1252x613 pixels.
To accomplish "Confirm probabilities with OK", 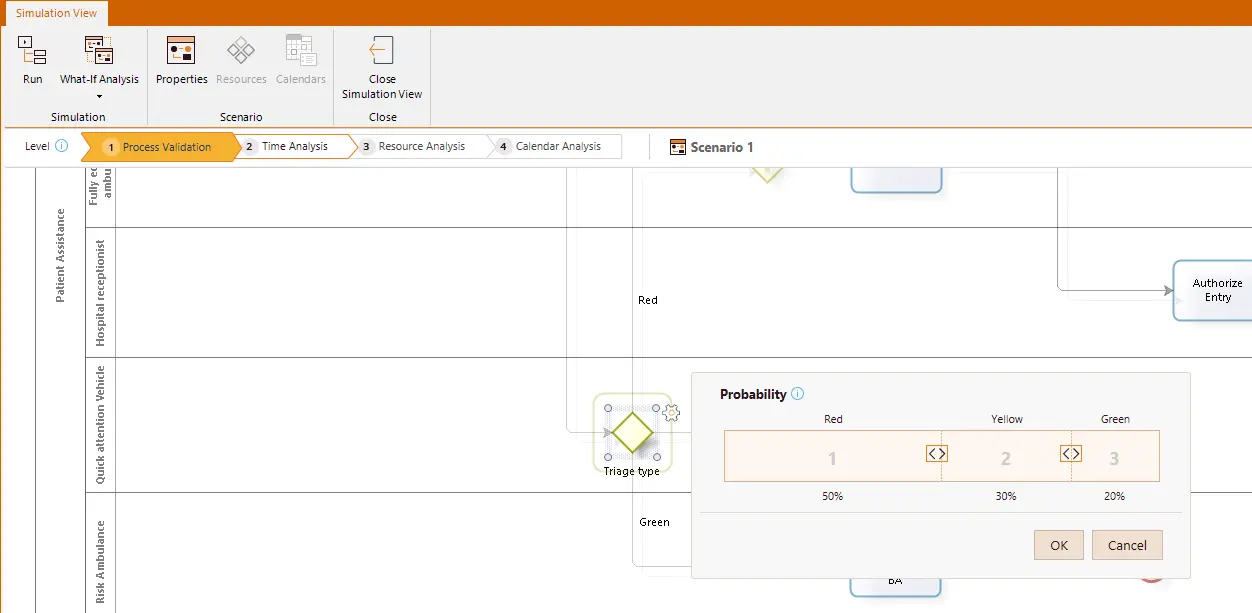I will pos(1059,545).
